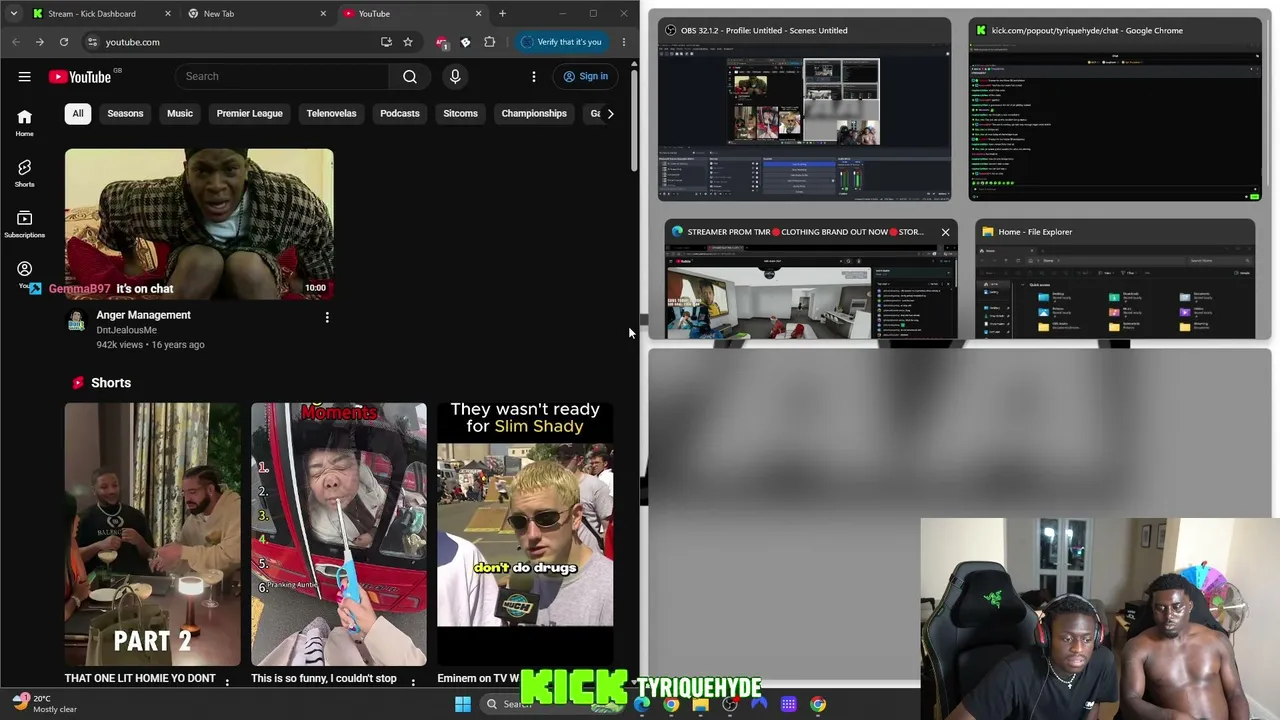Go back using Chrome's back arrow
This screenshot has width=1280, height=720.
(16, 42)
